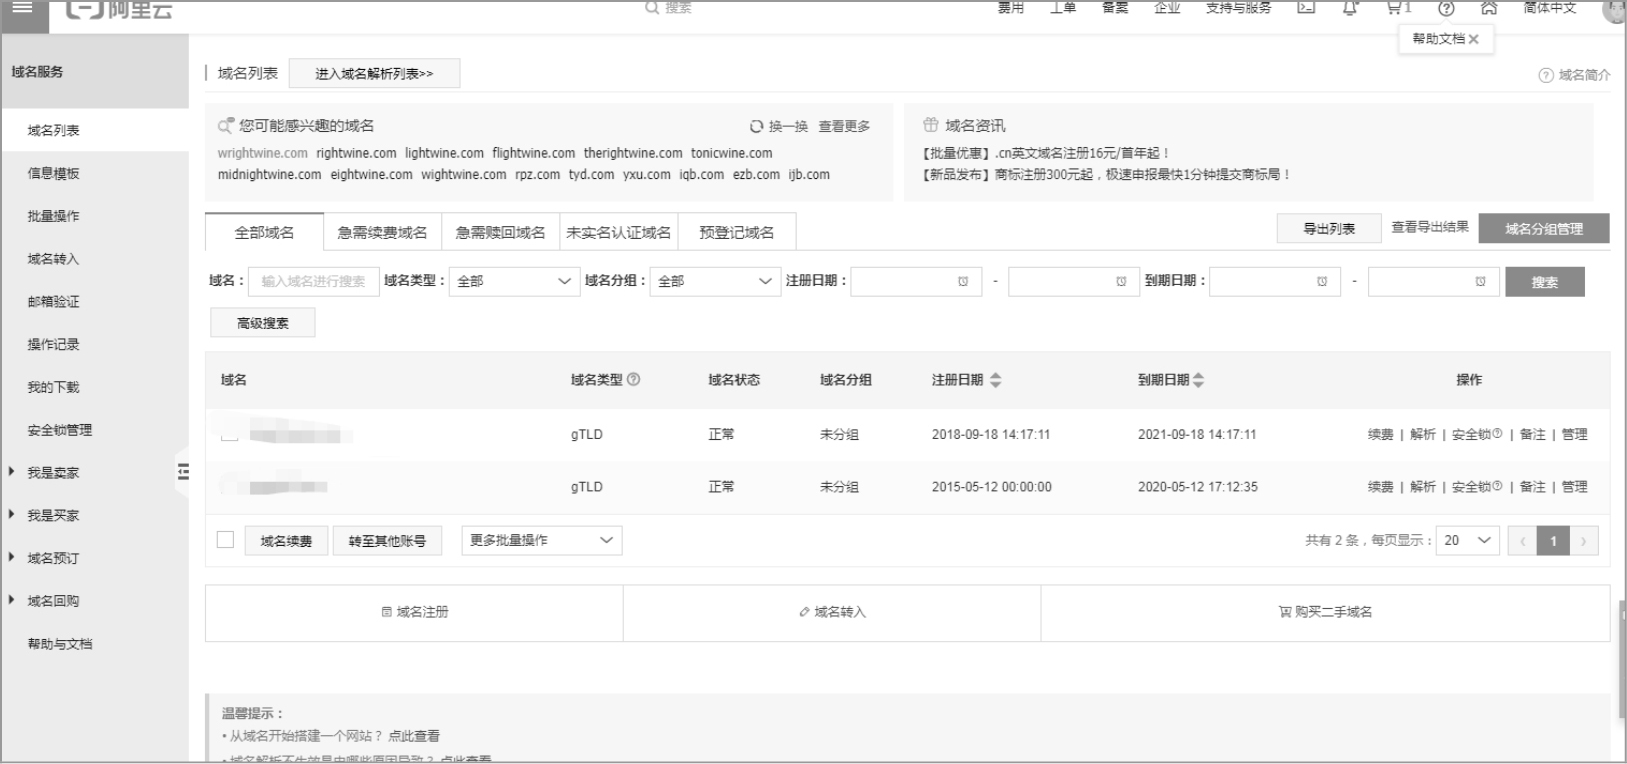
Task: Click the notification bell icon
Action: tap(1350, 8)
